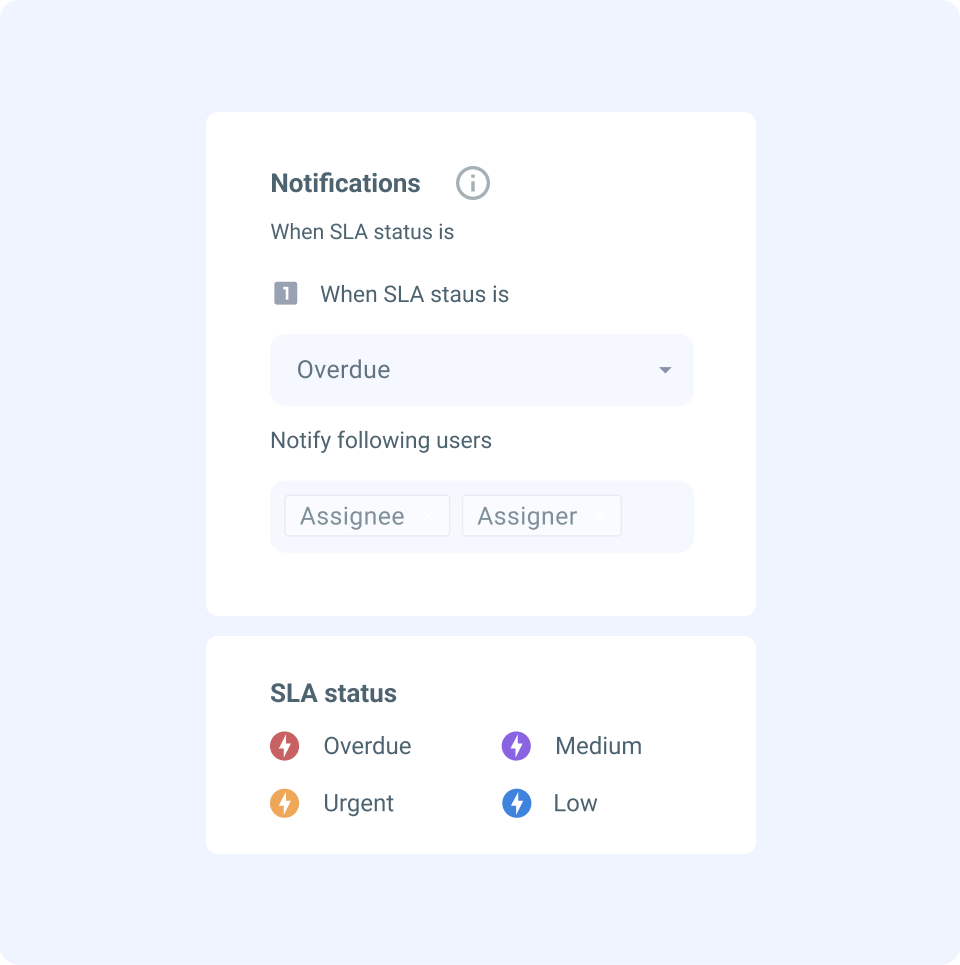Expand the Overdue status dropdown
Viewport: 960px width, 965px height.
tap(481, 370)
